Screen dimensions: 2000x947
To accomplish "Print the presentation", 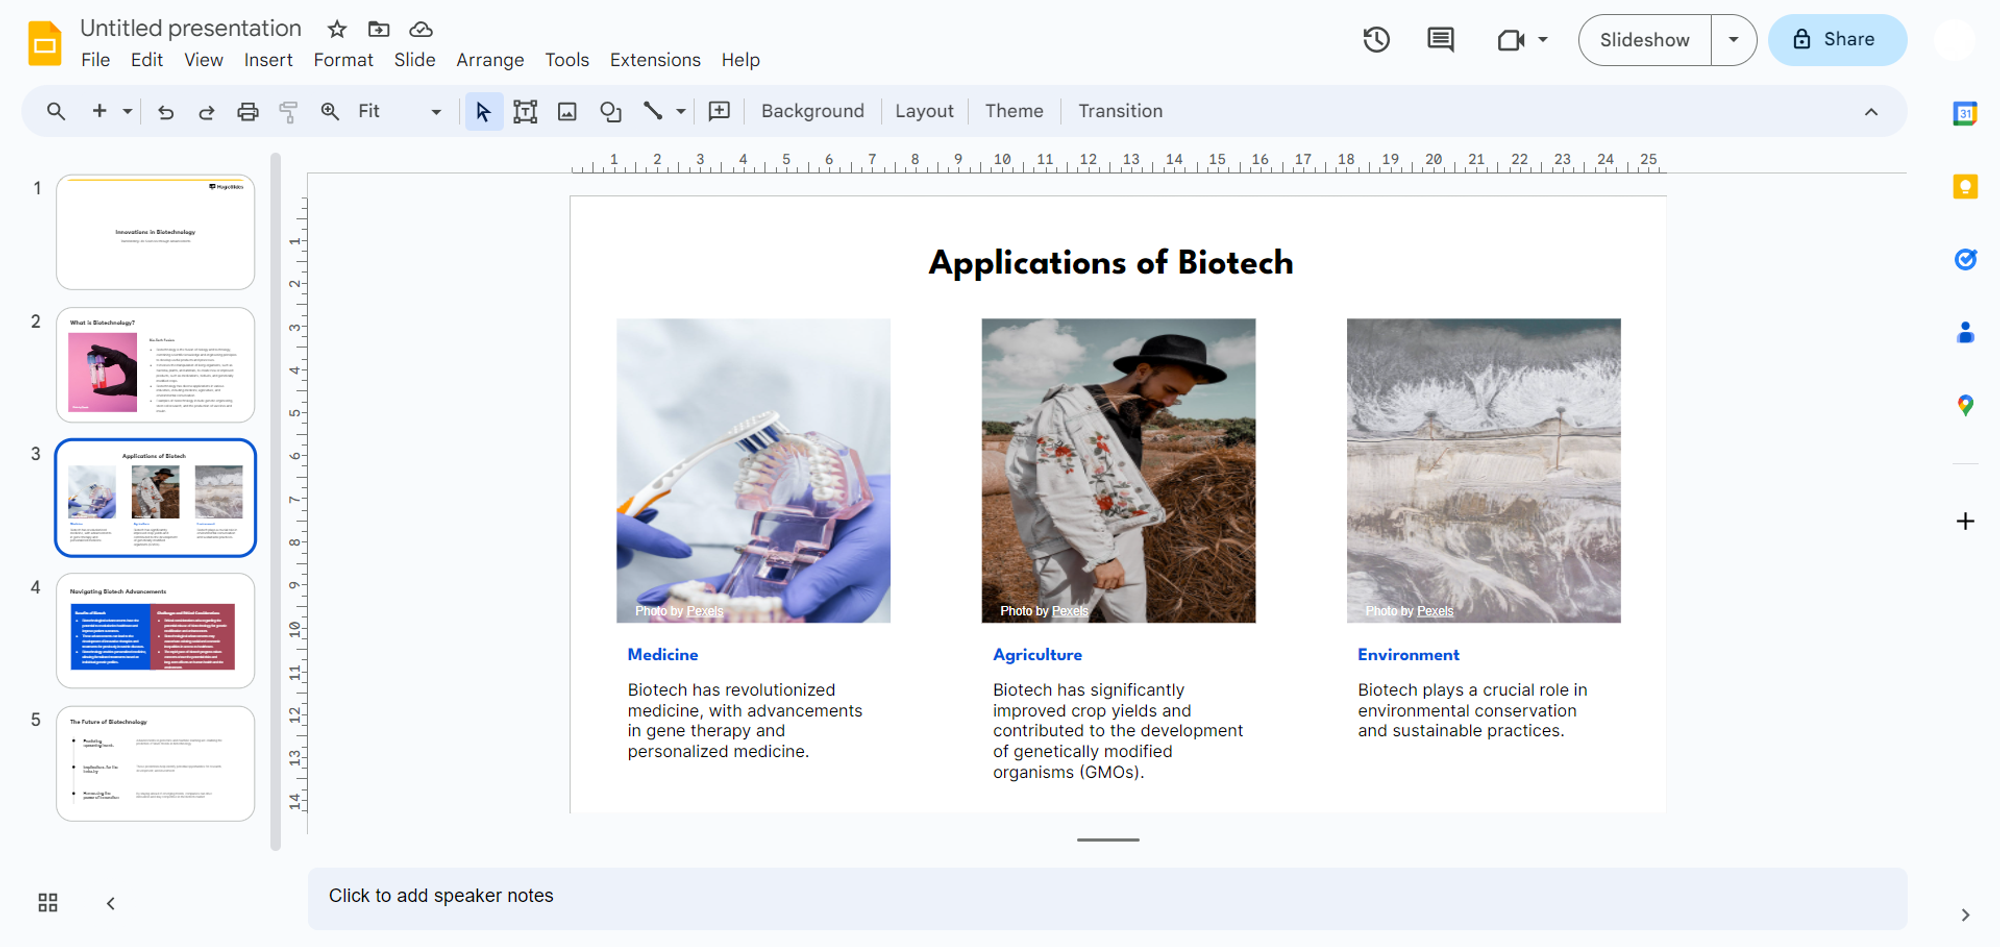I will (x=247, y=111).
